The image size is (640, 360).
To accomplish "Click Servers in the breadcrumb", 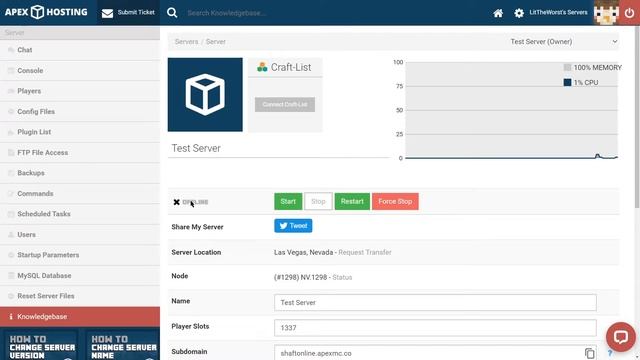I will pyautogui.click(x=186, y=42).
